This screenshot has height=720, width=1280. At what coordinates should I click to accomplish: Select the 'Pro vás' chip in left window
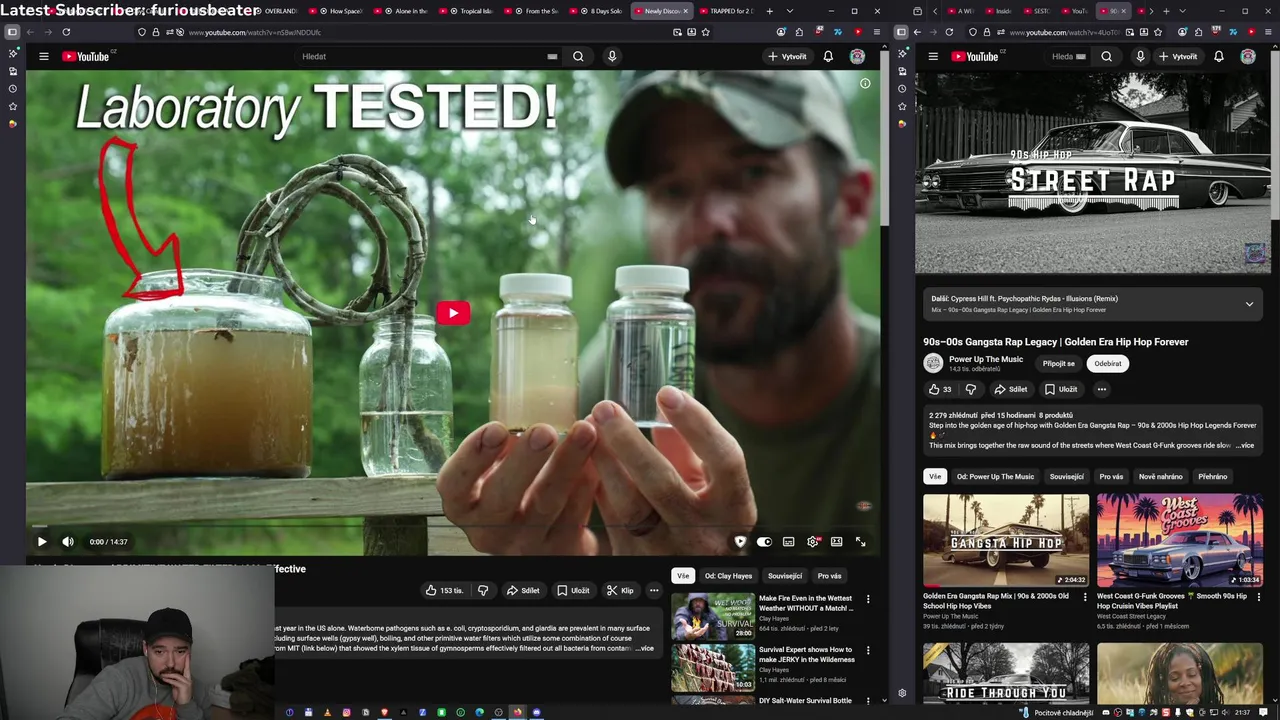830,576
